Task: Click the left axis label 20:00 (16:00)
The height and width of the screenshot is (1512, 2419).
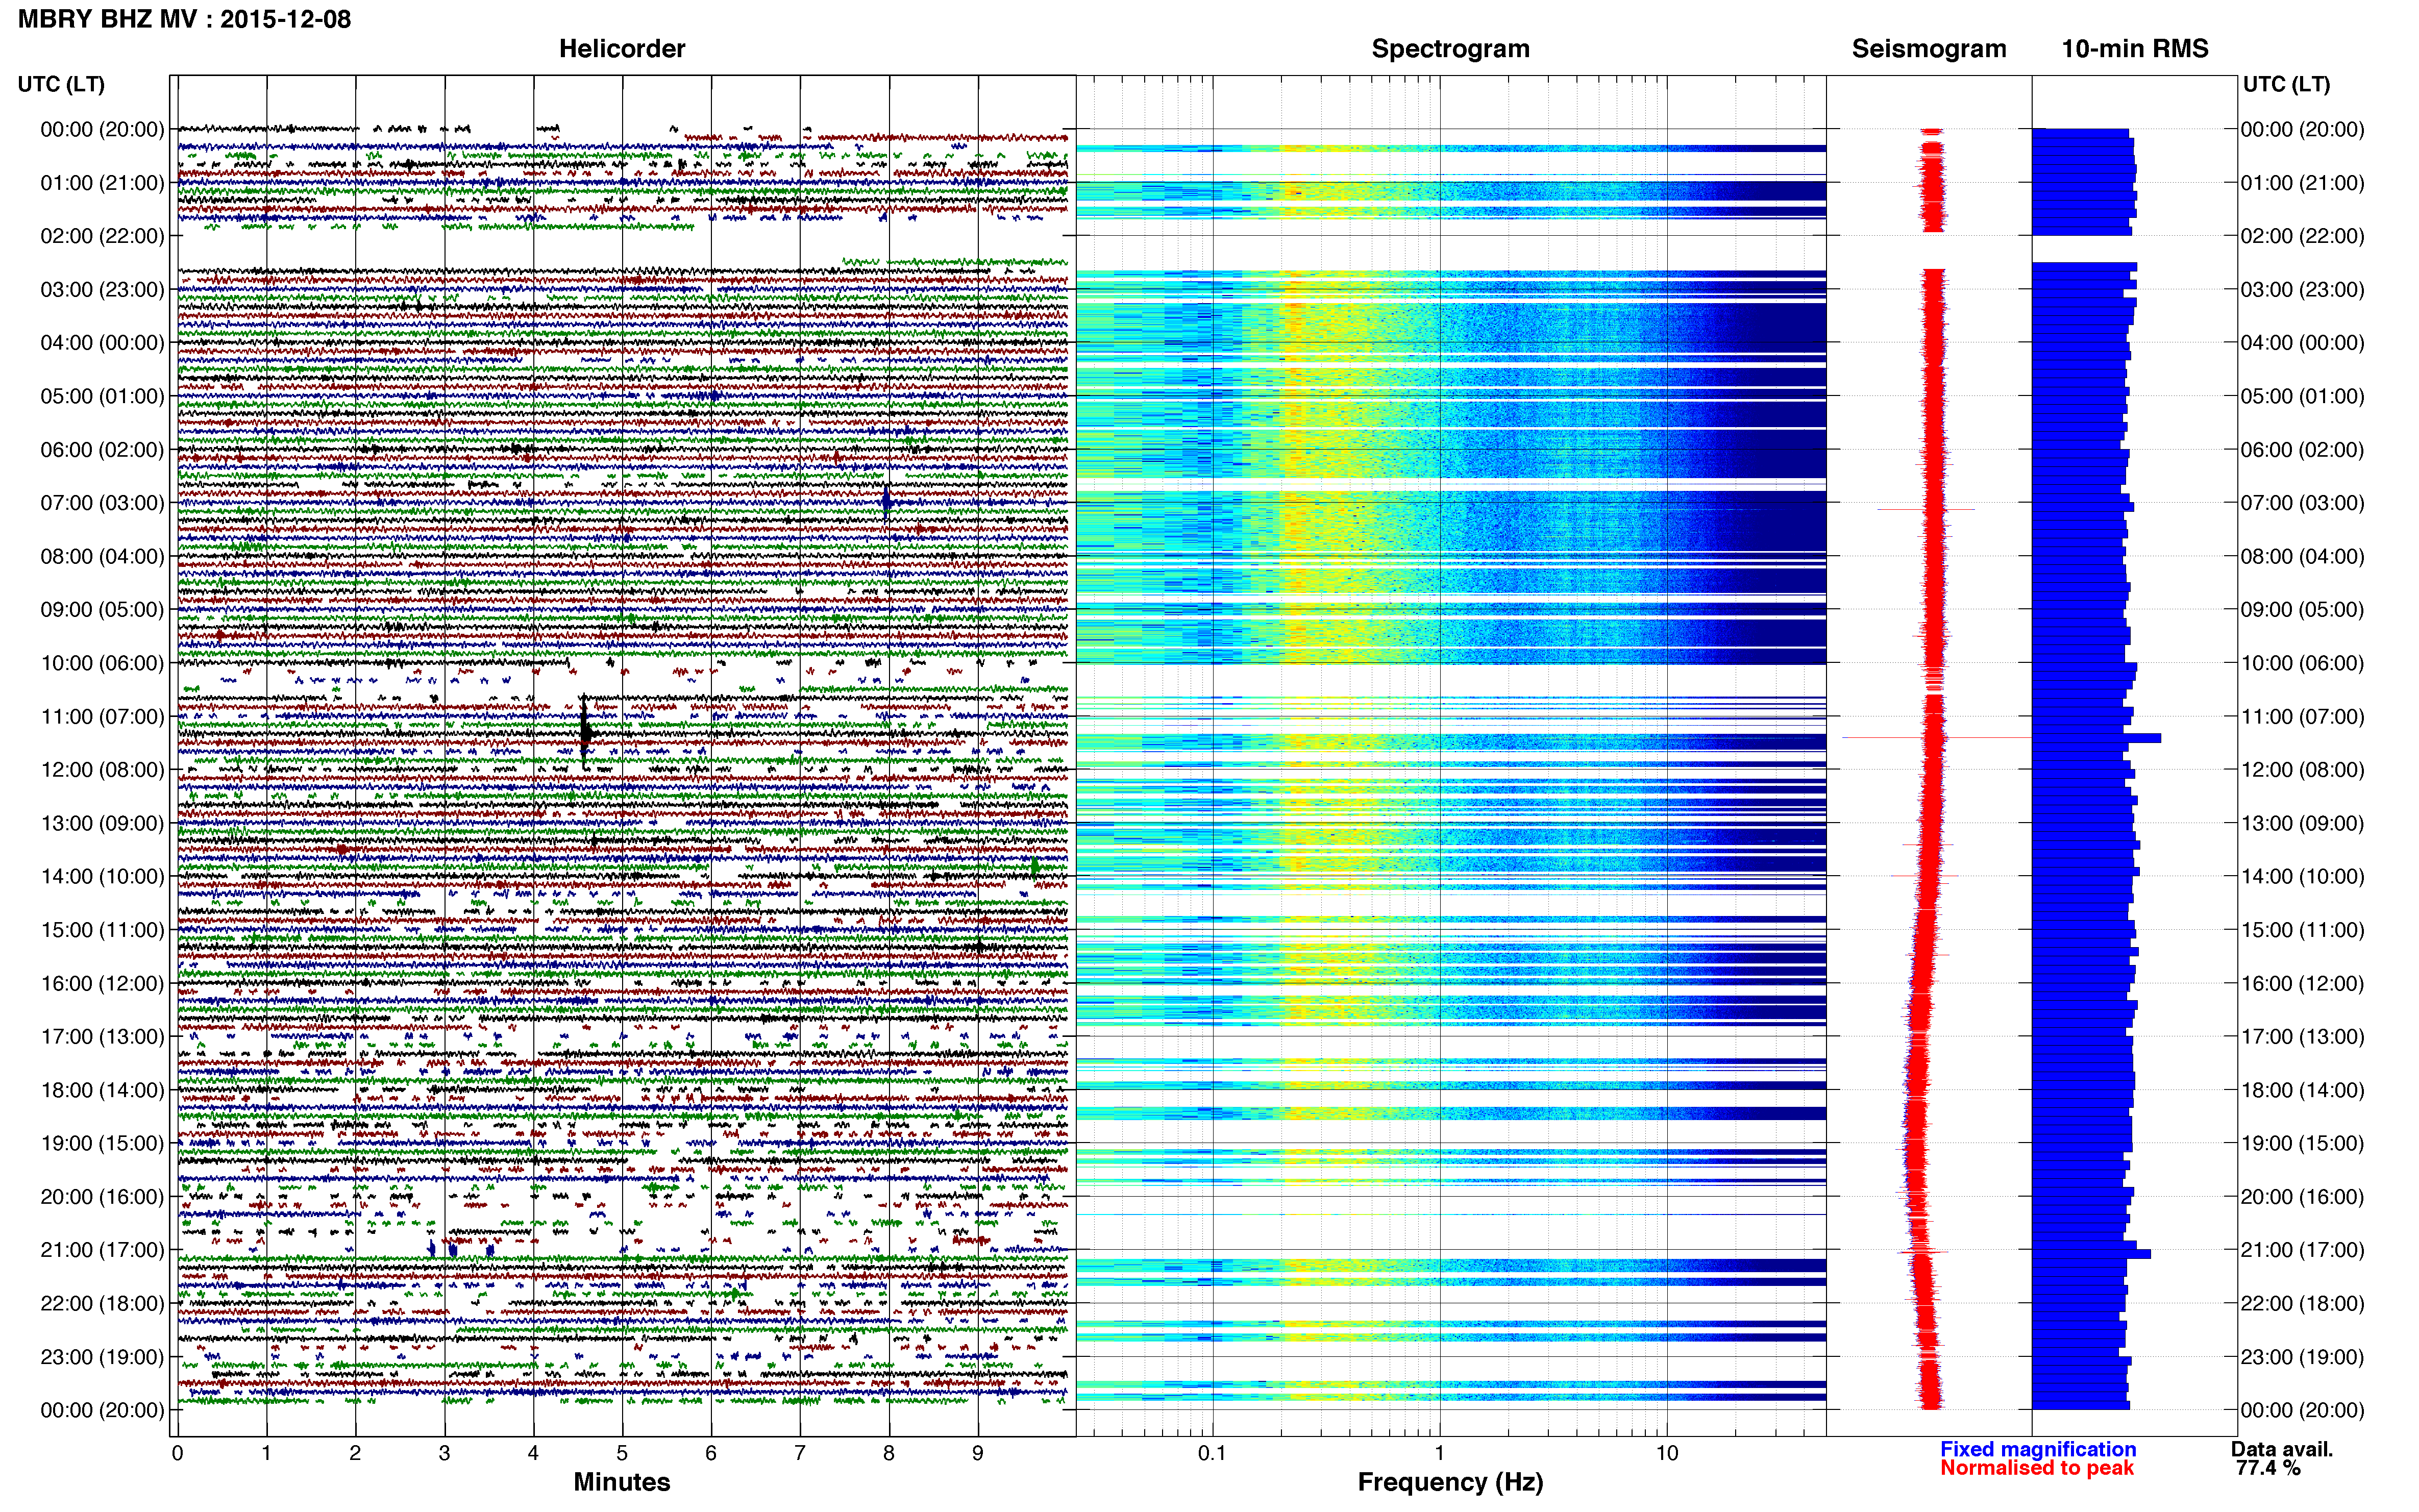Action: pos(102,1197)
